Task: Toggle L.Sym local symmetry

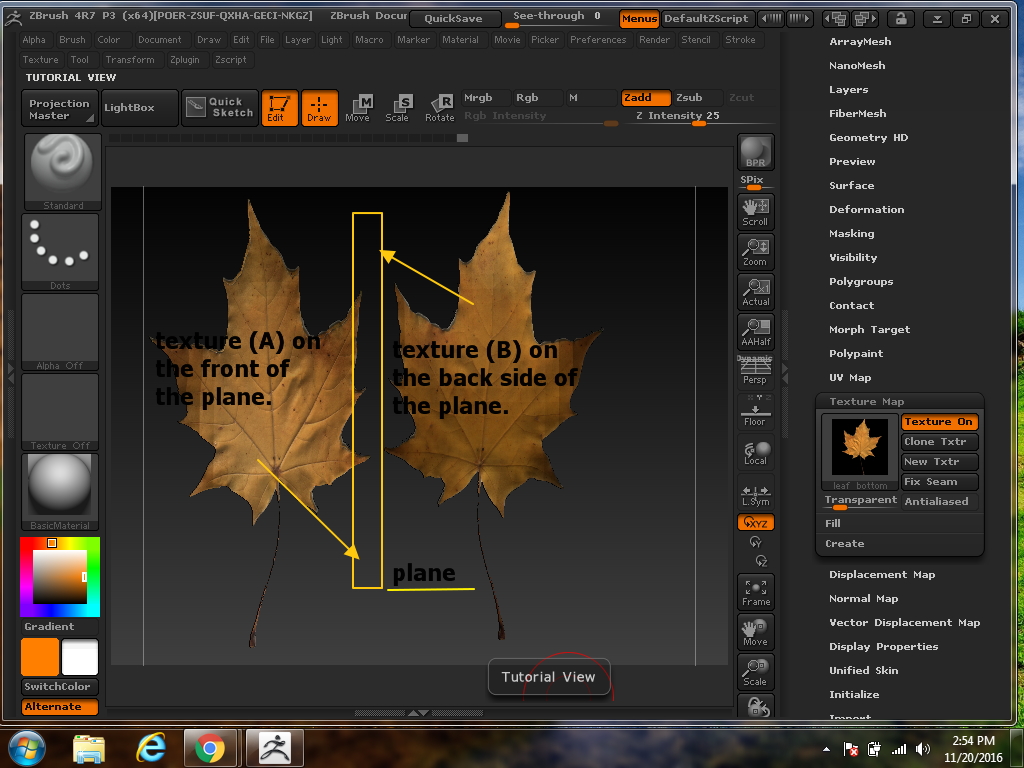Action: pyautogui.click(x=756, y=493)
